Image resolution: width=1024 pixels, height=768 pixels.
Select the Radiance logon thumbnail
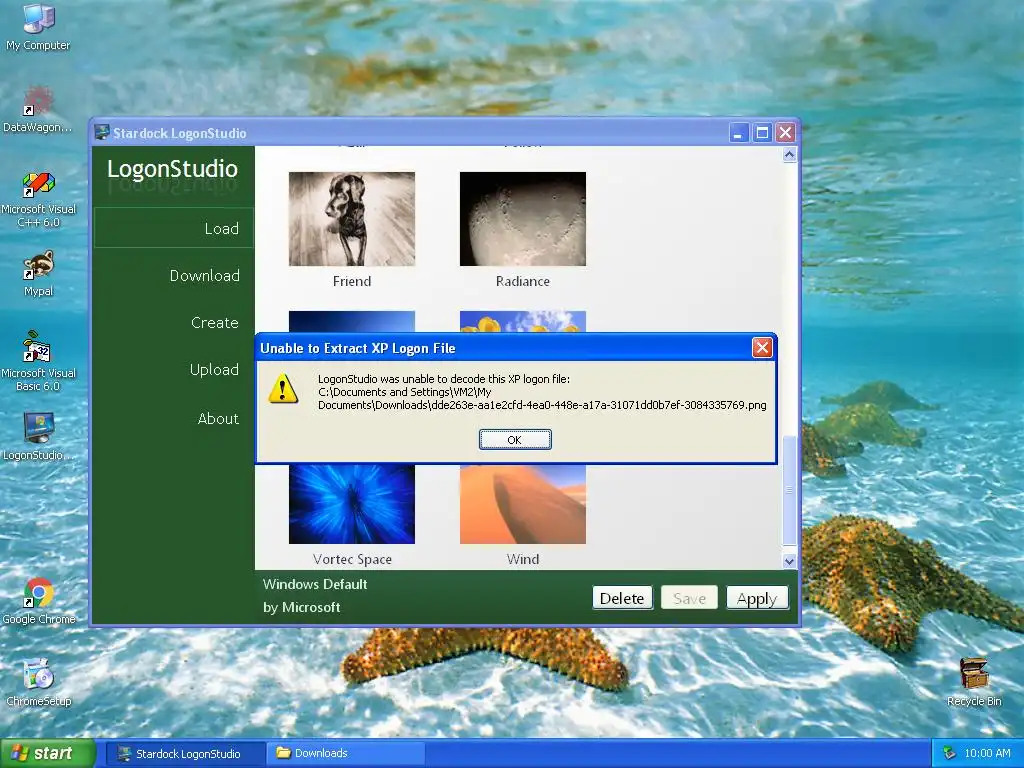coord(522,219)
